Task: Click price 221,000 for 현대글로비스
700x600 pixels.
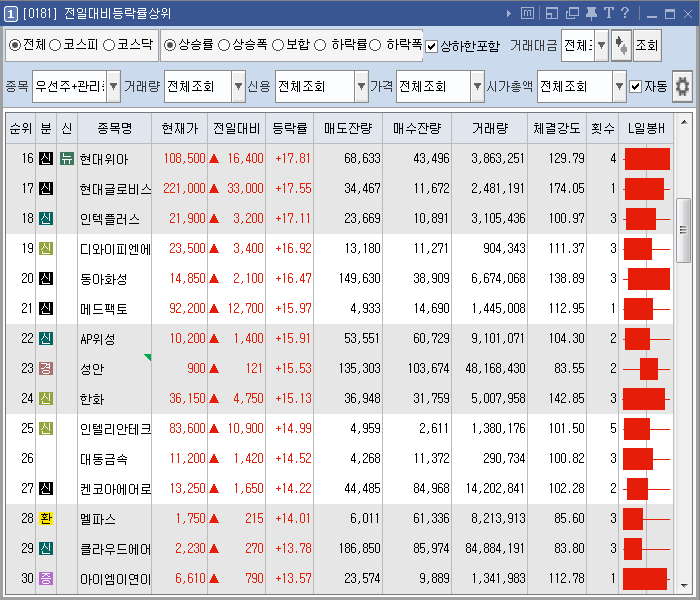Action: 184,188
